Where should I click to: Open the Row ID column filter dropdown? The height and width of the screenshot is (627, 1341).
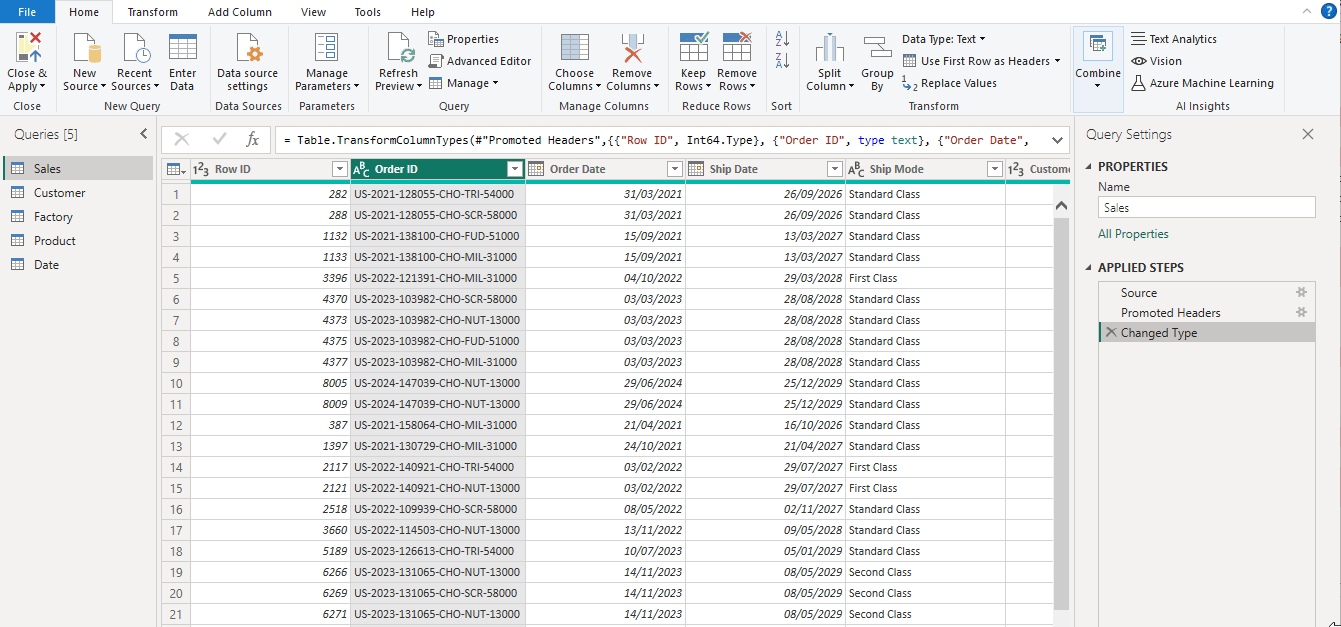339,169
